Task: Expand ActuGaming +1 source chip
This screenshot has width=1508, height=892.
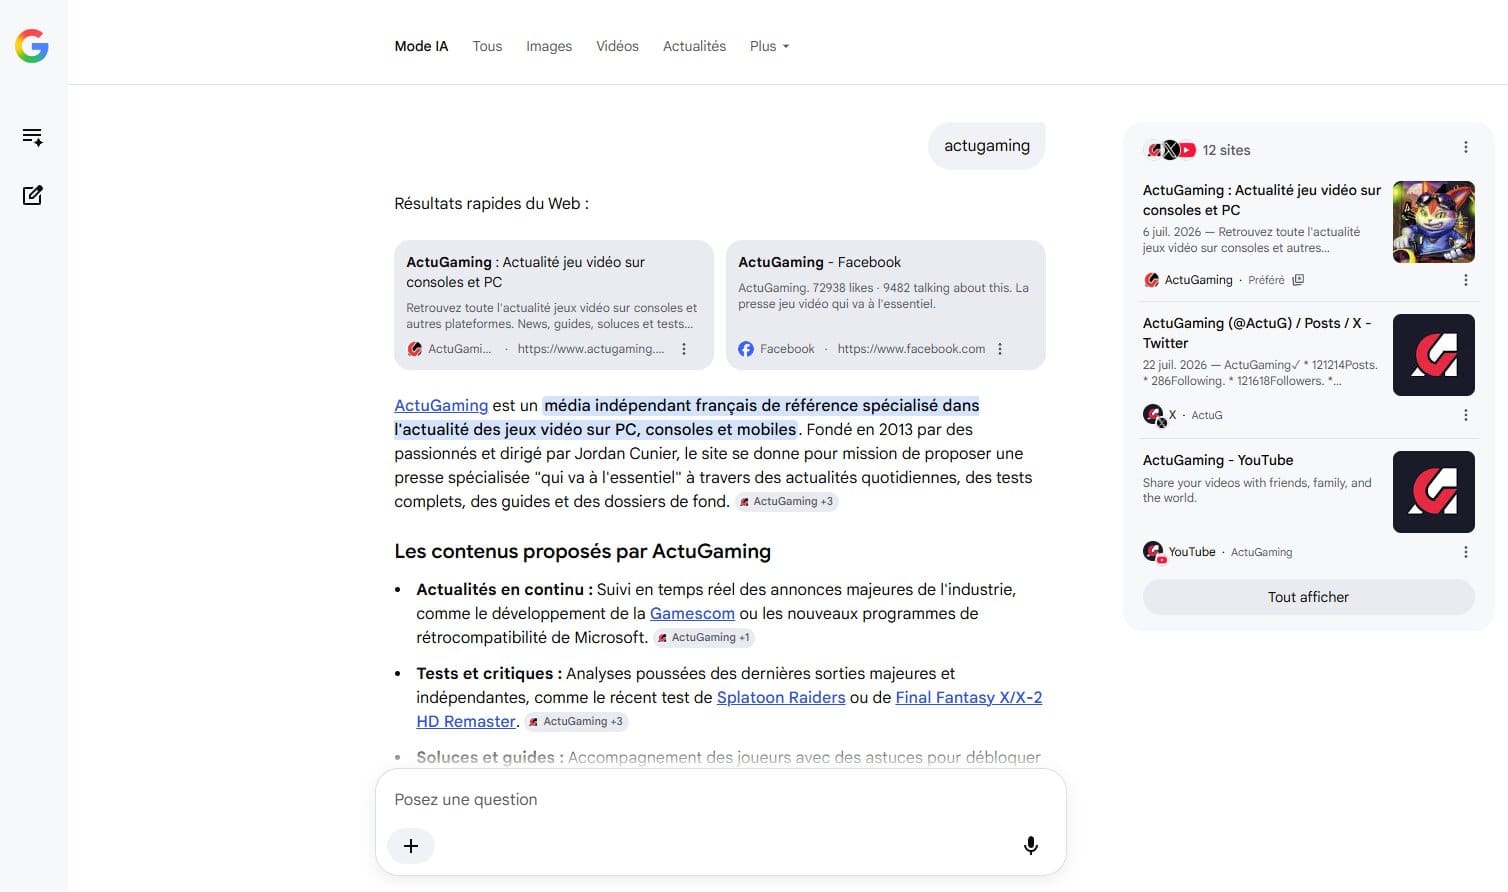Action: (x=703, y=638)
